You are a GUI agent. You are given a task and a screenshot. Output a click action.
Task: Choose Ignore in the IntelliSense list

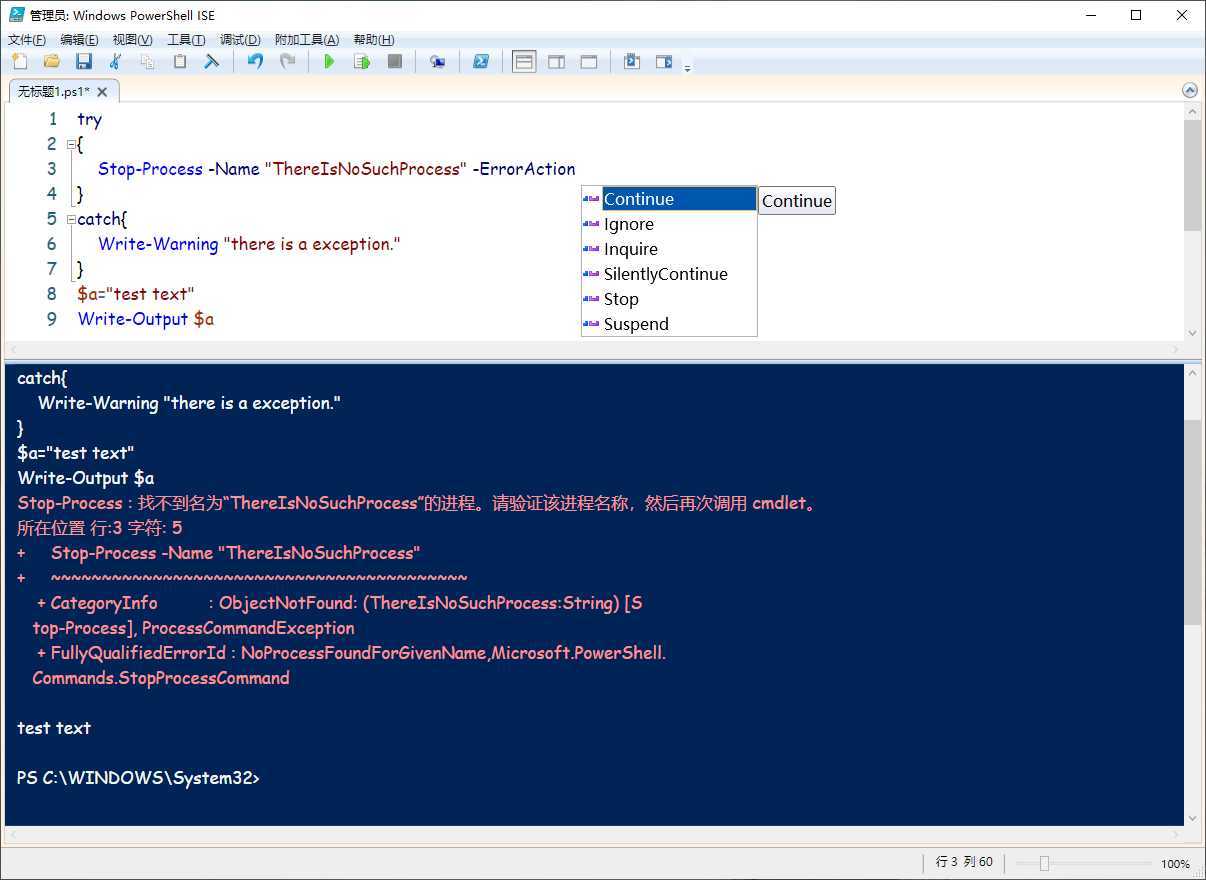point(669,224)
